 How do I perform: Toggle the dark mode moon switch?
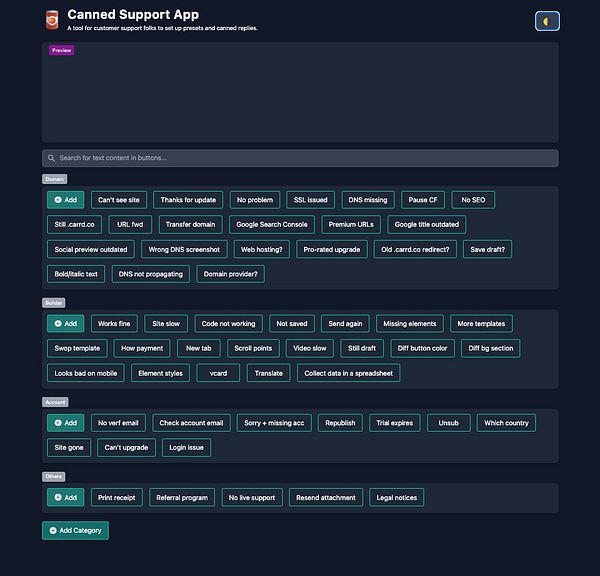547,21
